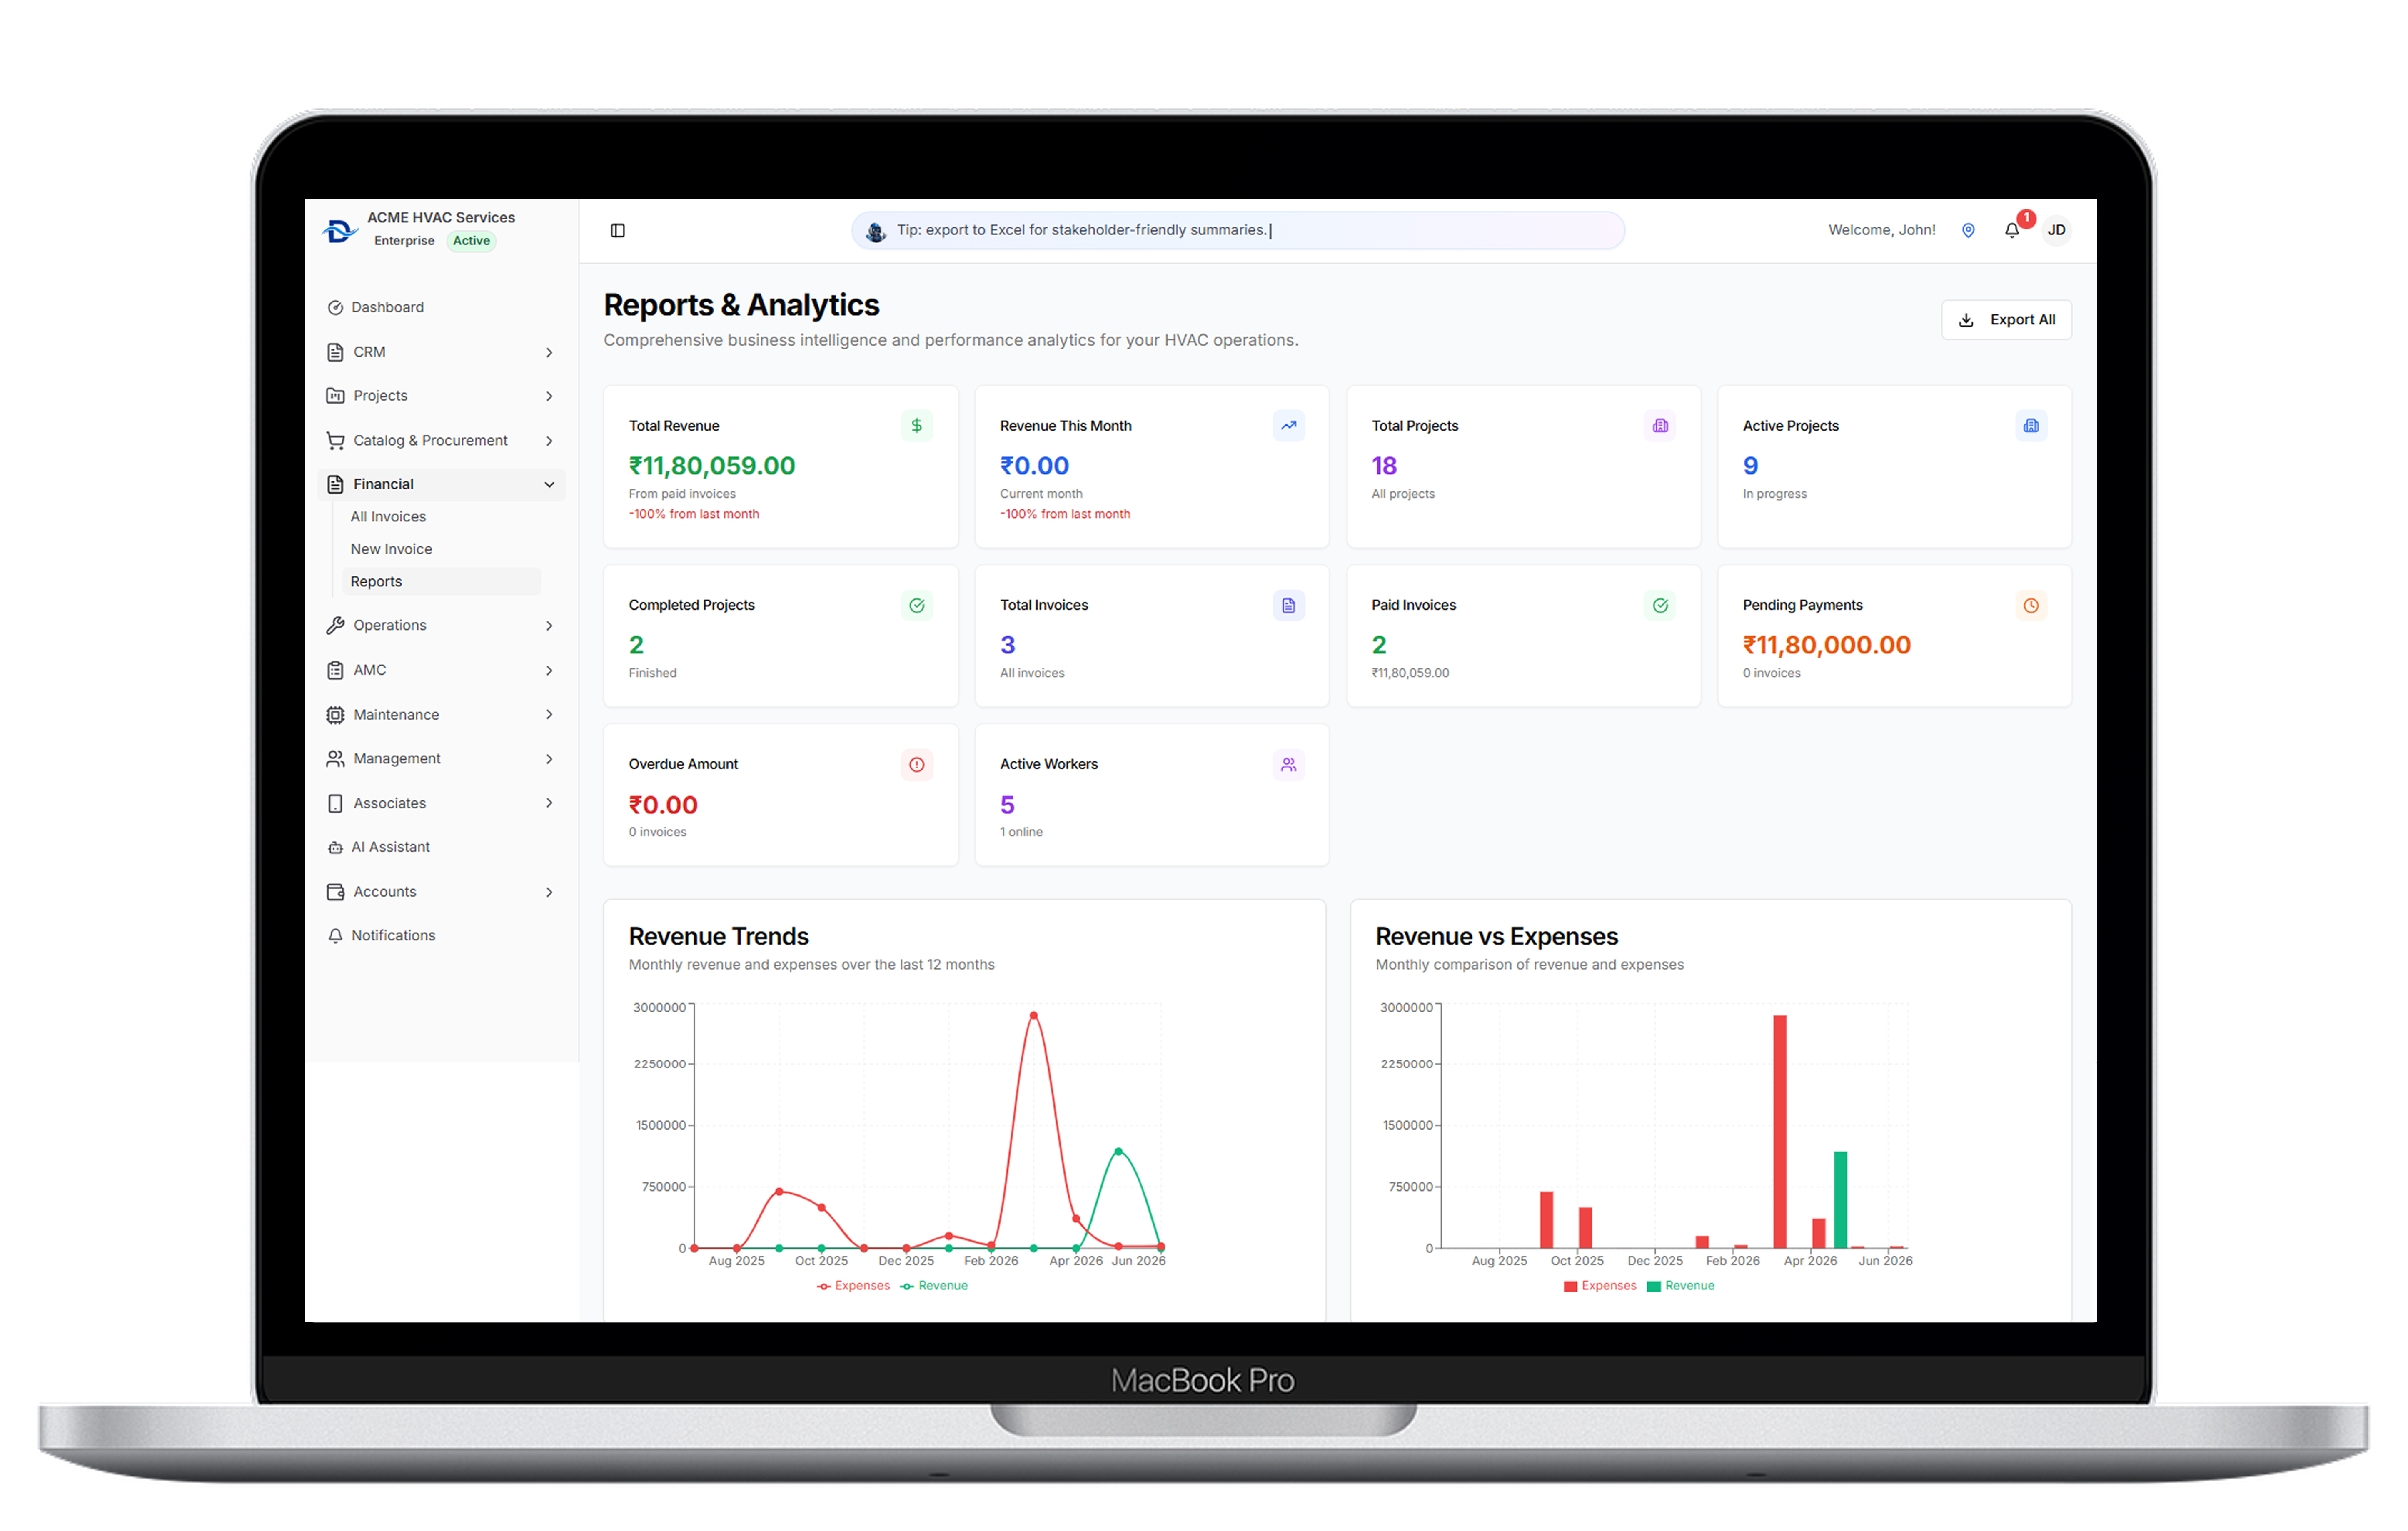Expand the Operations menu chevron
The width and height of the screenshot is (2408, 1531).
pyautogui.click(x=549, y=626)
